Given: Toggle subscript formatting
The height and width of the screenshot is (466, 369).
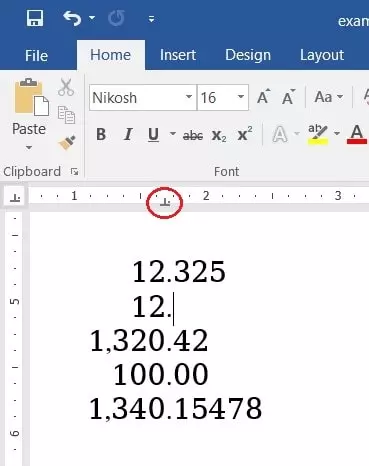Looking at the screenshot, I should (x=219, y=135).
